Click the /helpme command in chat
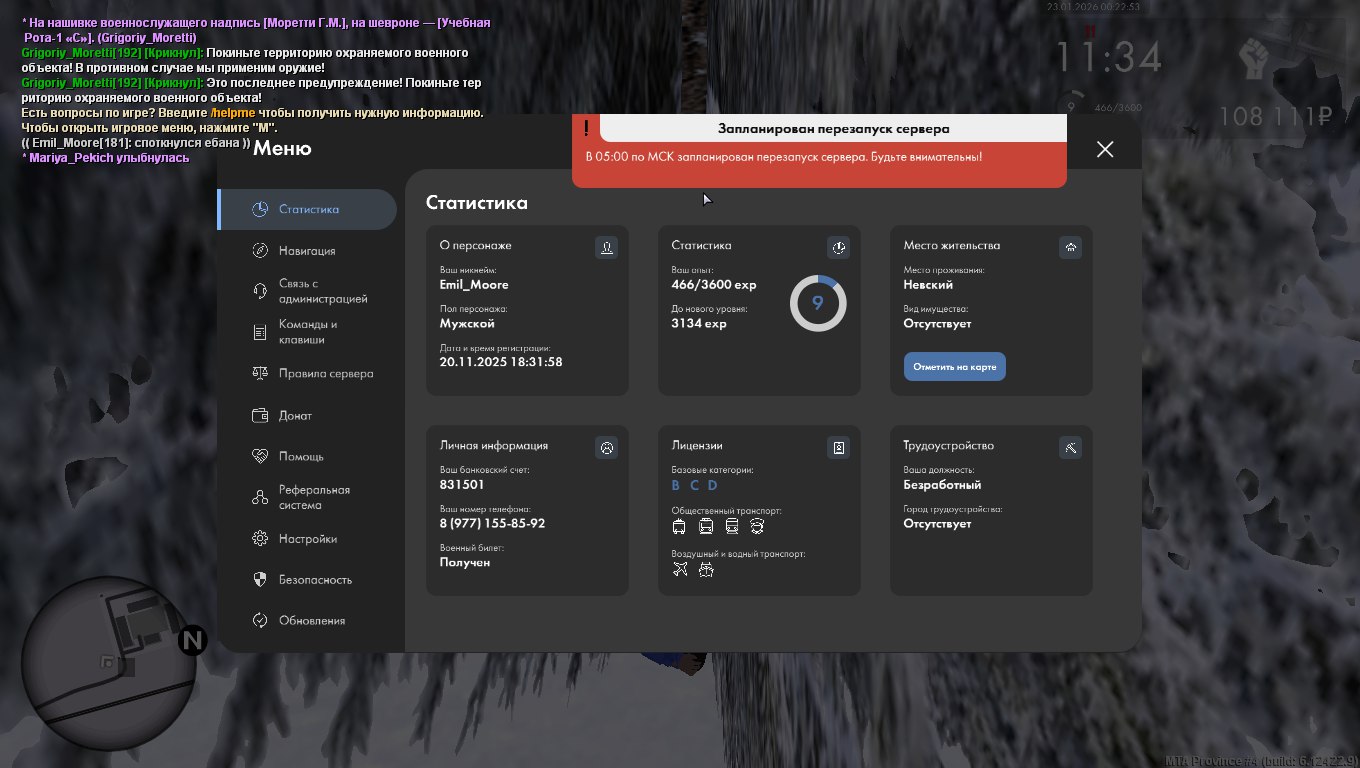This screenshot has height=768, width=1360. pyautogui.click(x=233, y=113)
